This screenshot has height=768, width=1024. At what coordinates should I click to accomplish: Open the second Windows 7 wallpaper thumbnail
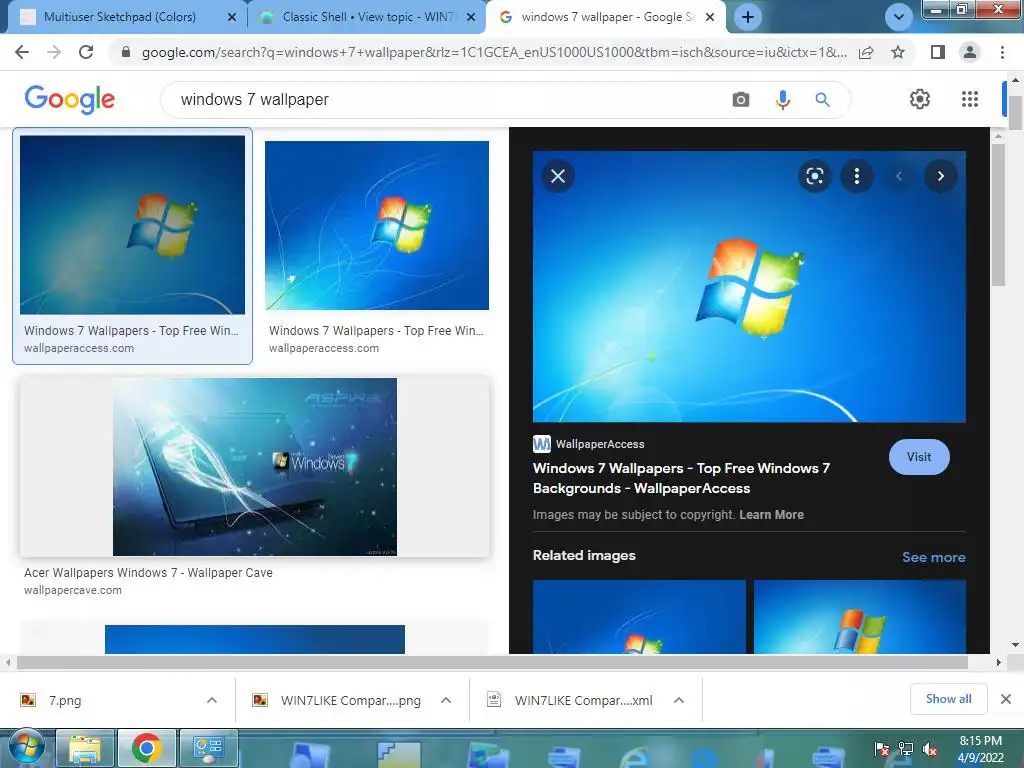tap(377, 225)
